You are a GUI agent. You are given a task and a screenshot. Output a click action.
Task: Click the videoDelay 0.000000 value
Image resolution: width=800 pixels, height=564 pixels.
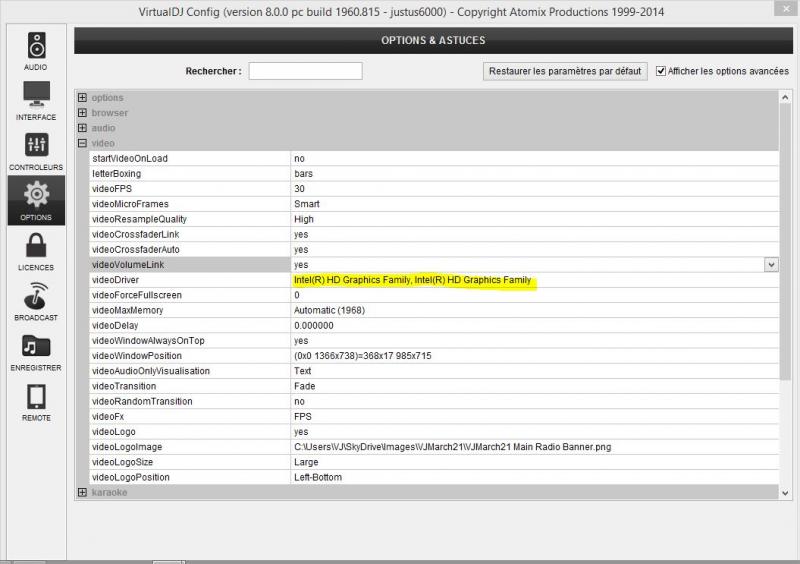[x=313, y=326]
